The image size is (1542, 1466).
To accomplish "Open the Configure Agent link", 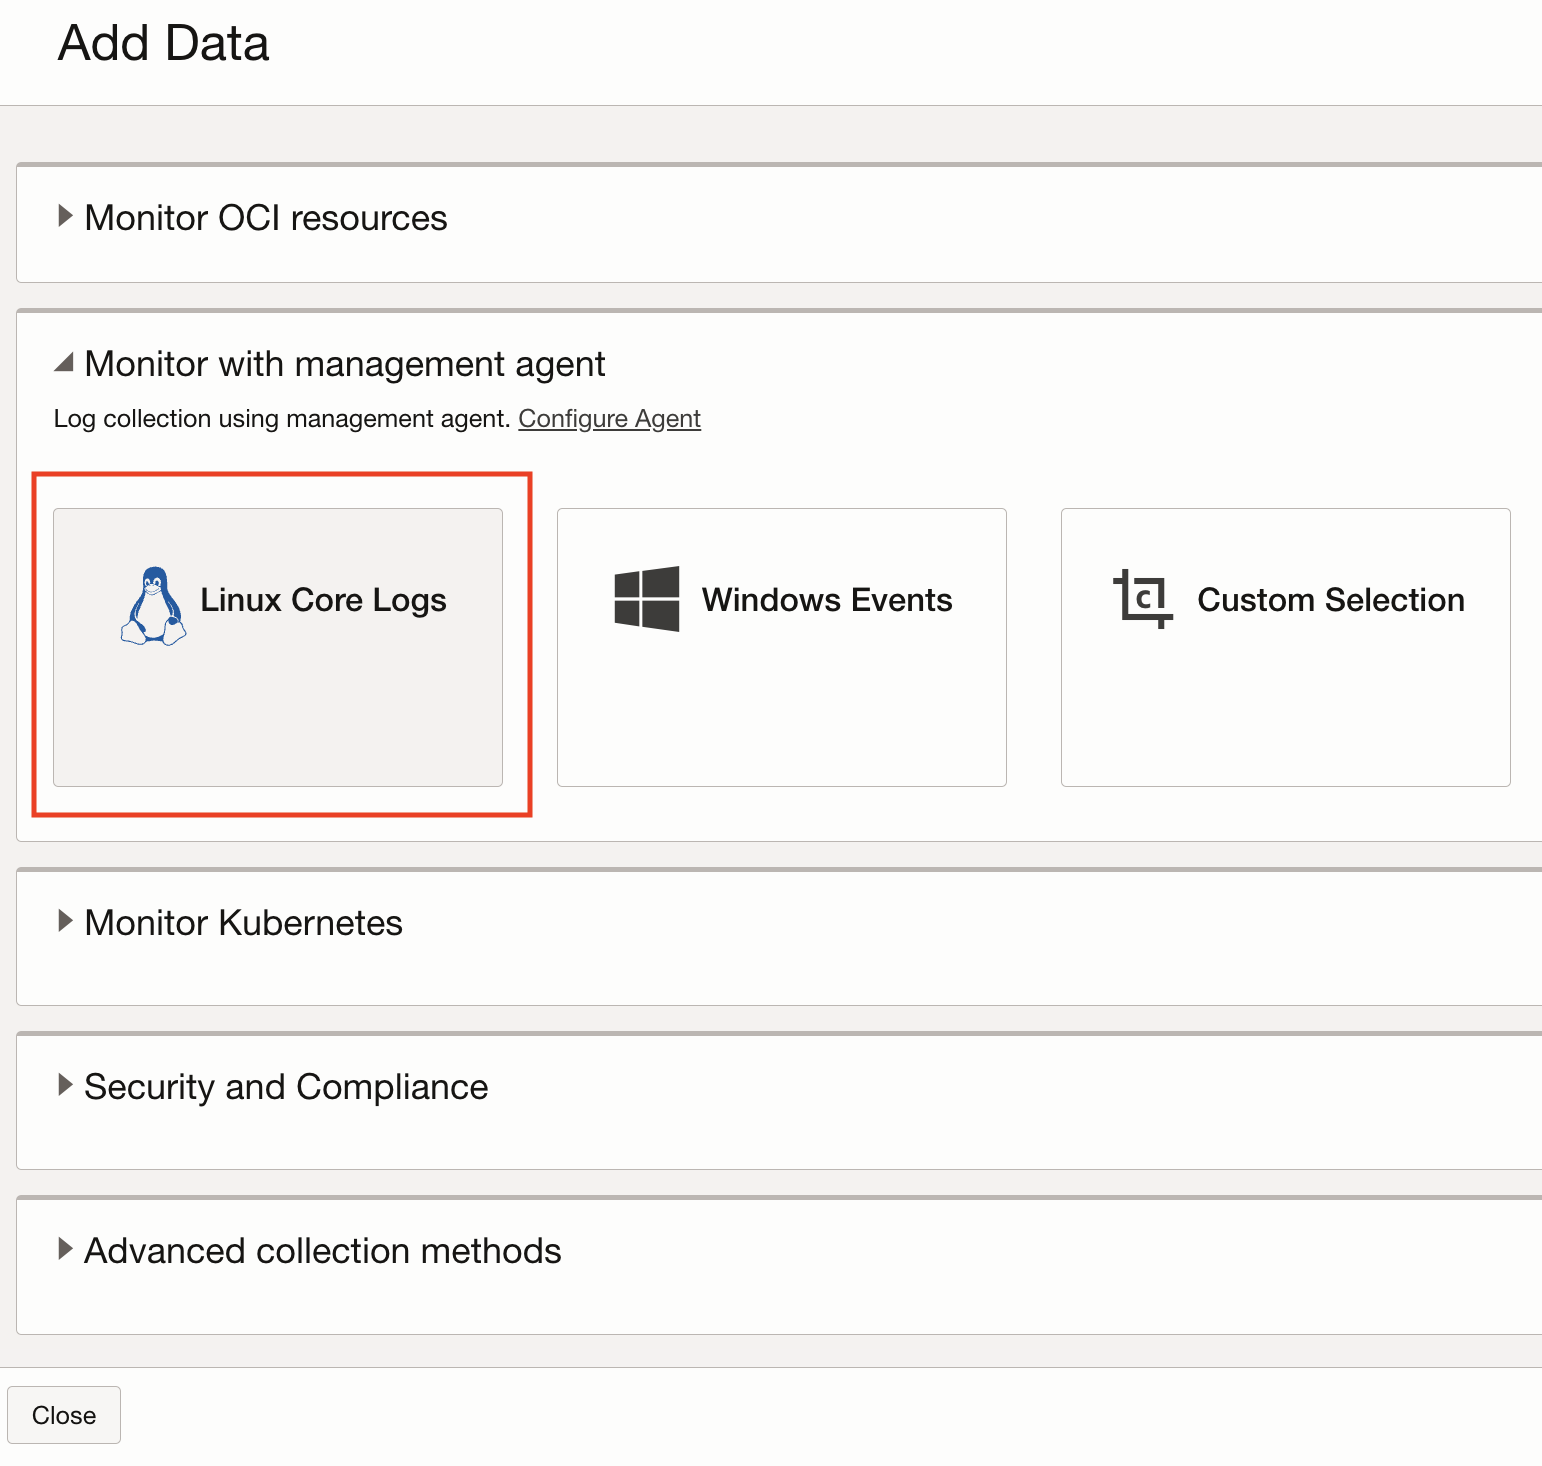I will [x=609, y=418].
